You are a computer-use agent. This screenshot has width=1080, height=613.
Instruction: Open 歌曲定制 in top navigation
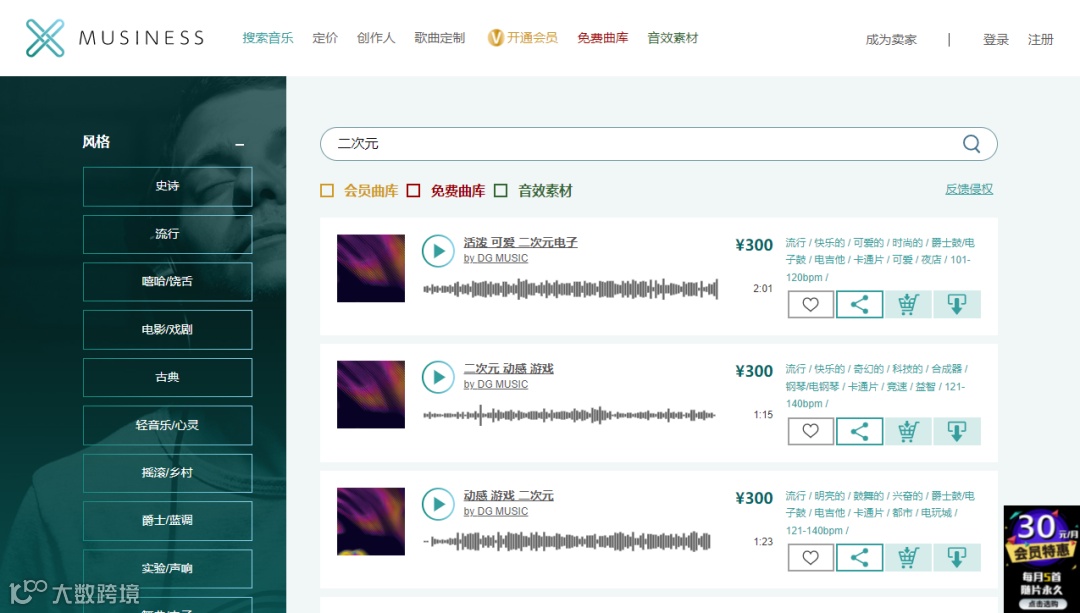click(439, 38)
